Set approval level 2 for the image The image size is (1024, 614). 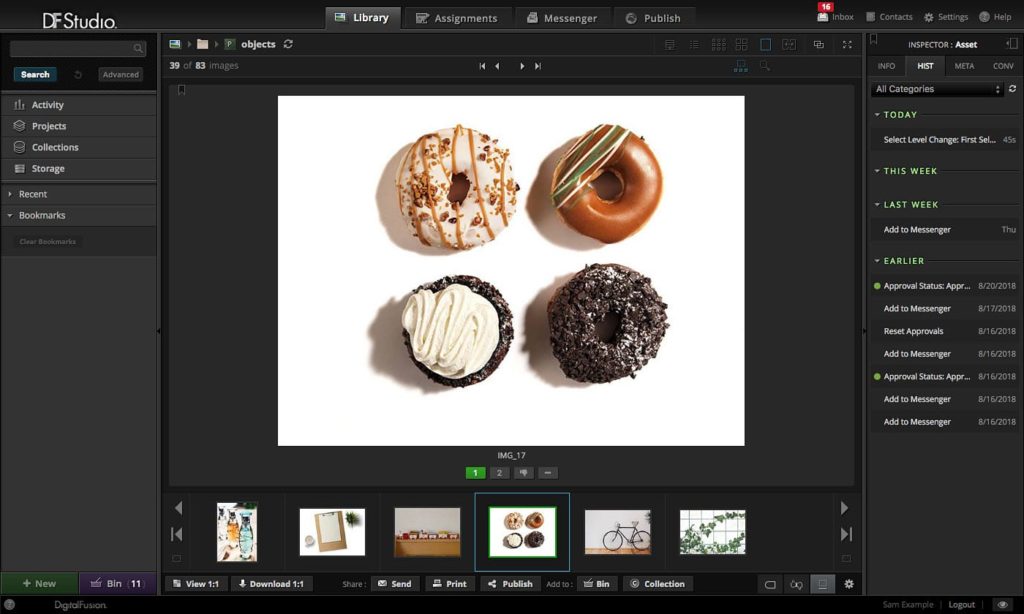(x=500, y=473)
